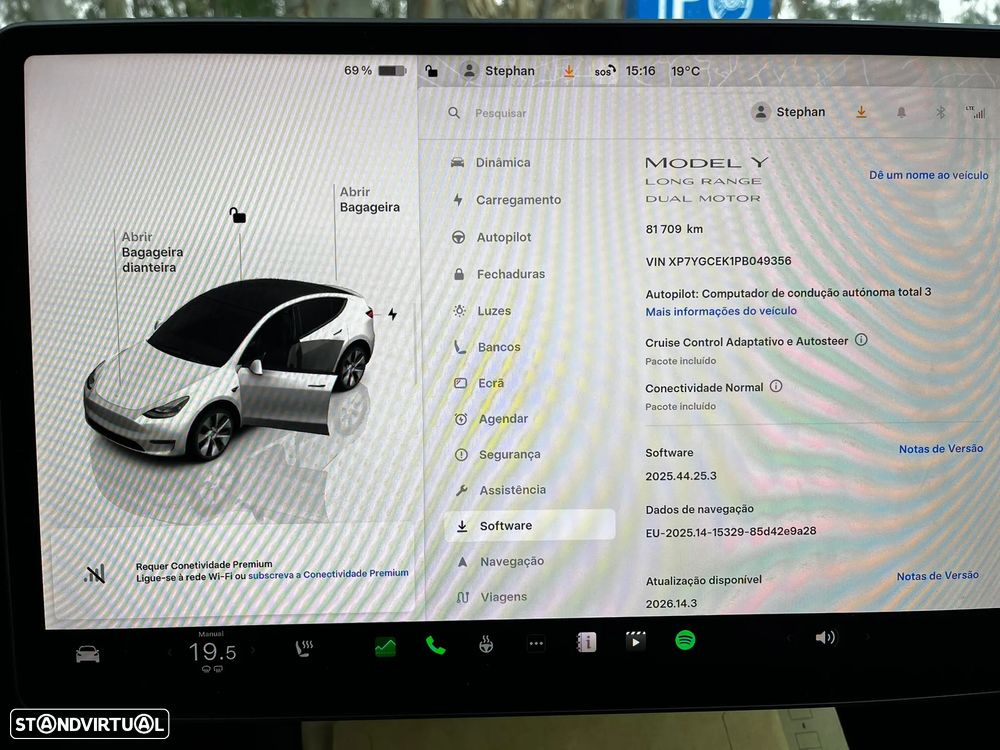Open Stephan profile in top status bar

pyautogui.click(x=498, y=71)
